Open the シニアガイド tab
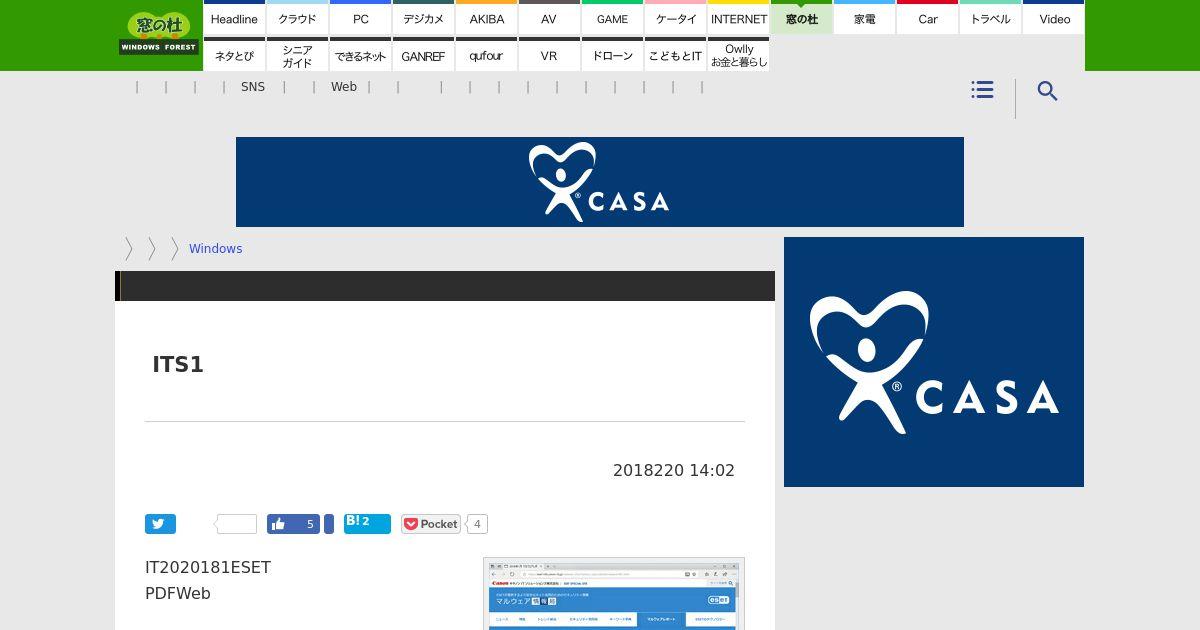 [297, 55]
